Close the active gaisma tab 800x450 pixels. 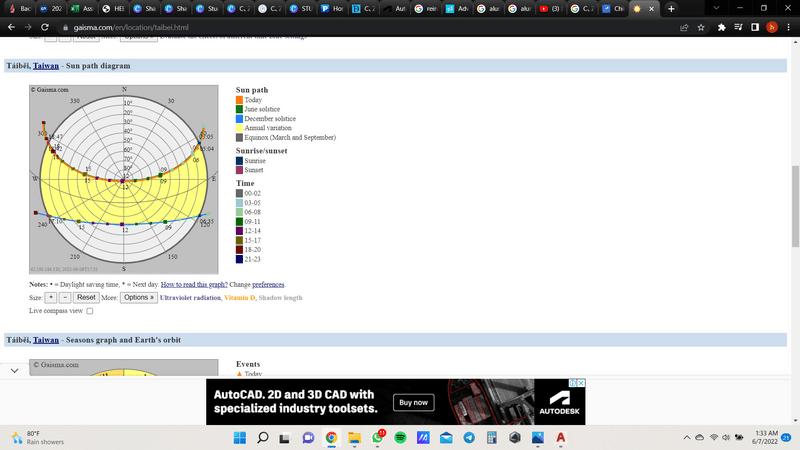coord(652,9)
